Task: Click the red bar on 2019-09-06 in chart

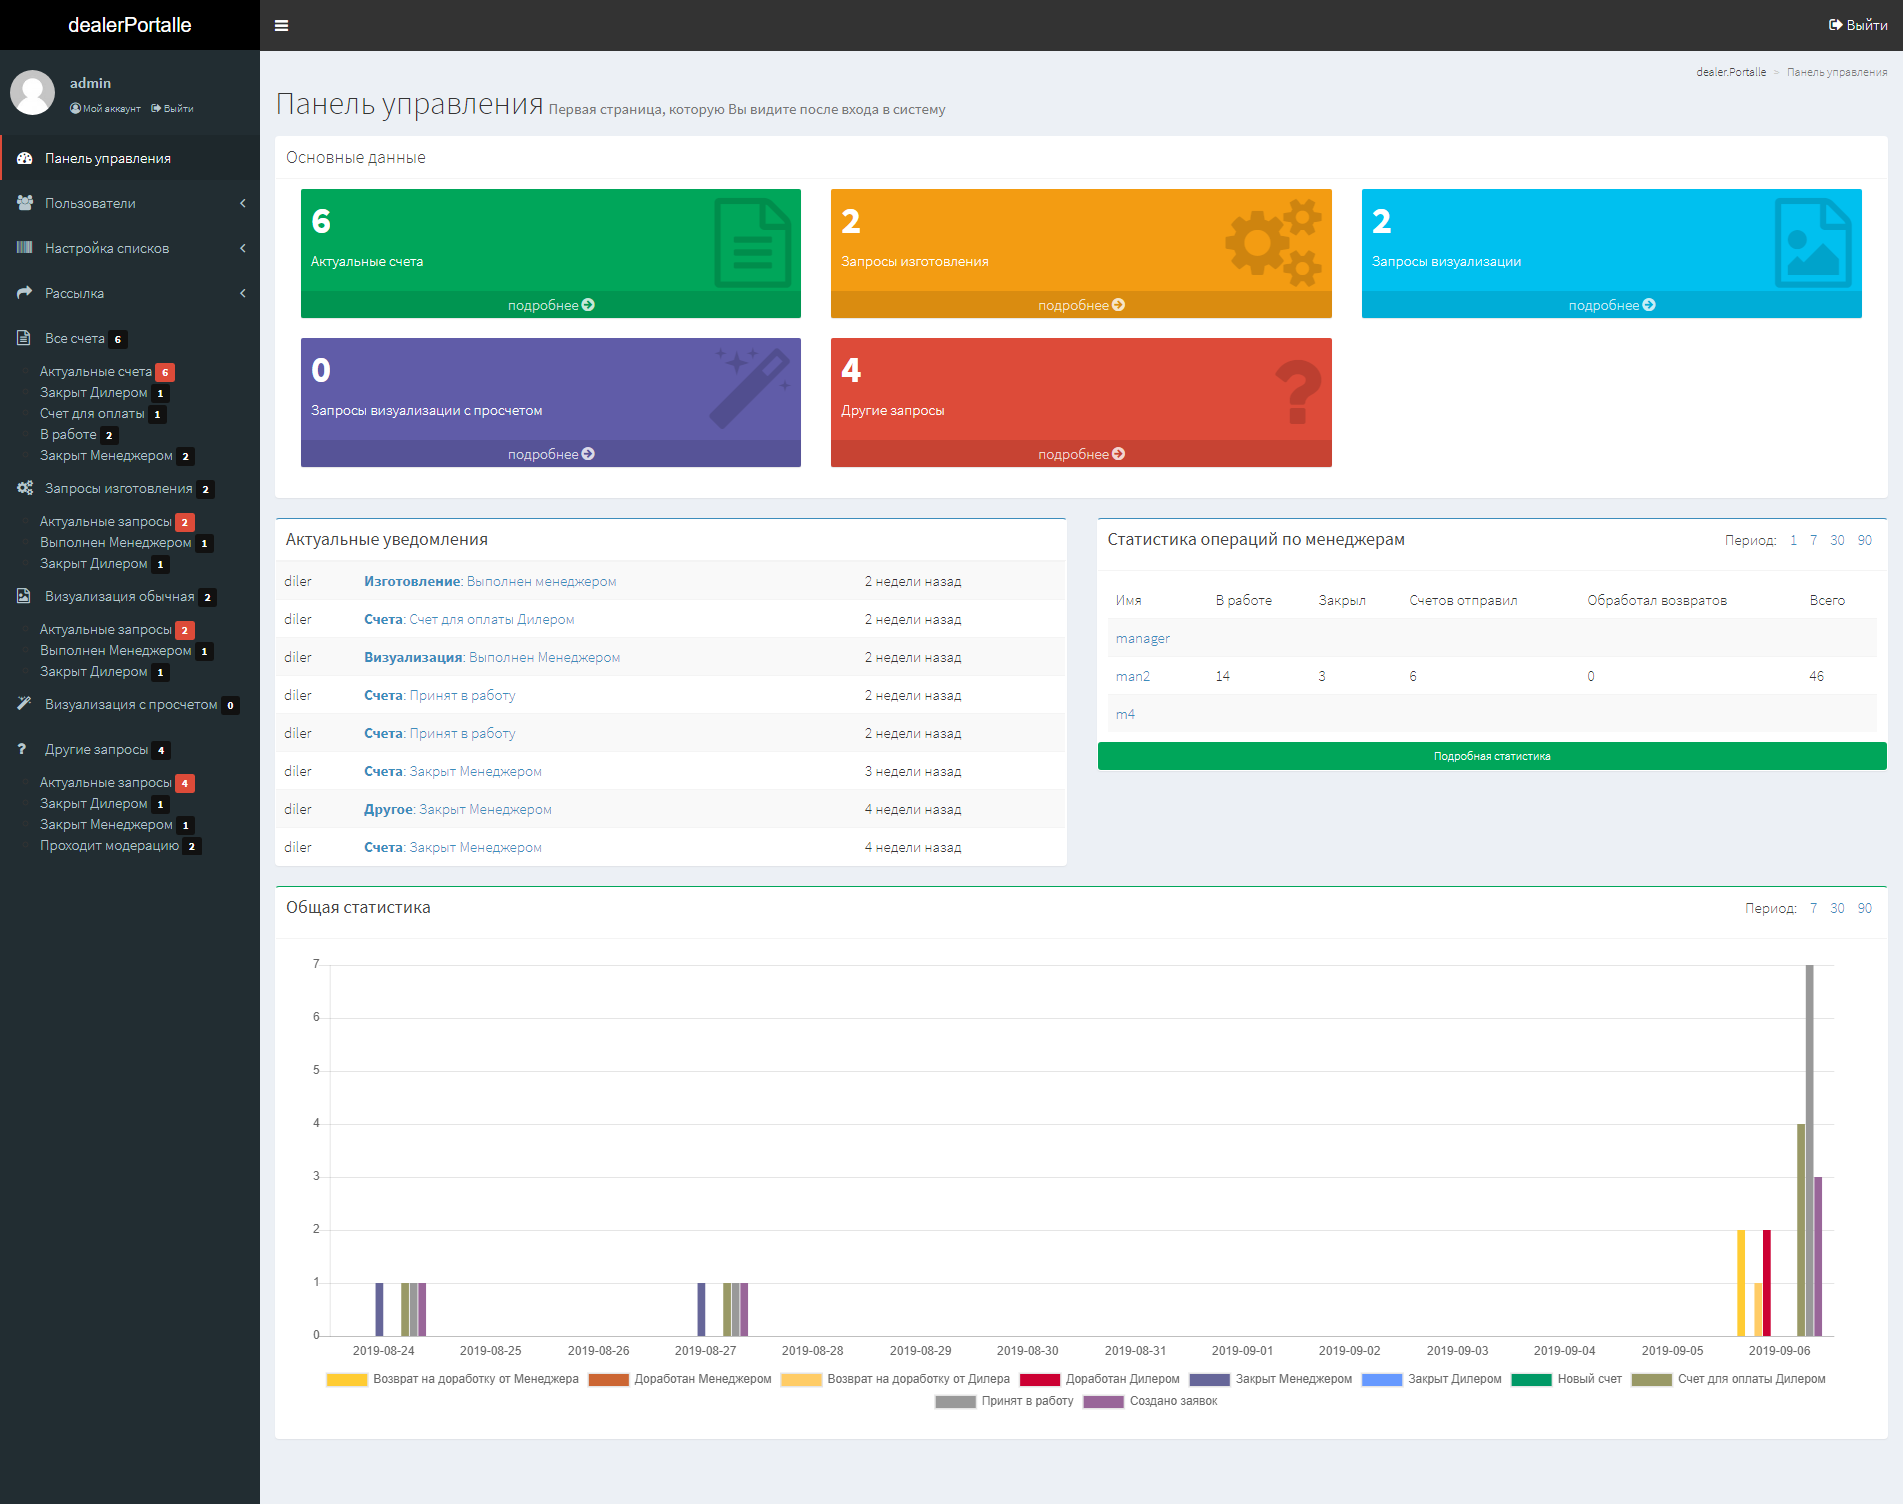Action: (x=1766, y=1283)
